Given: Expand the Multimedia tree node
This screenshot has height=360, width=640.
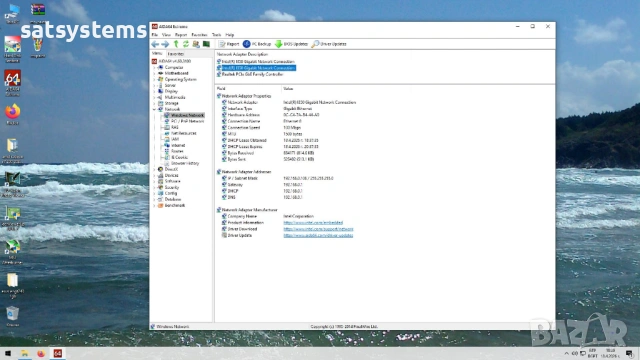Looking at the screenshot, I should (155, 98).
